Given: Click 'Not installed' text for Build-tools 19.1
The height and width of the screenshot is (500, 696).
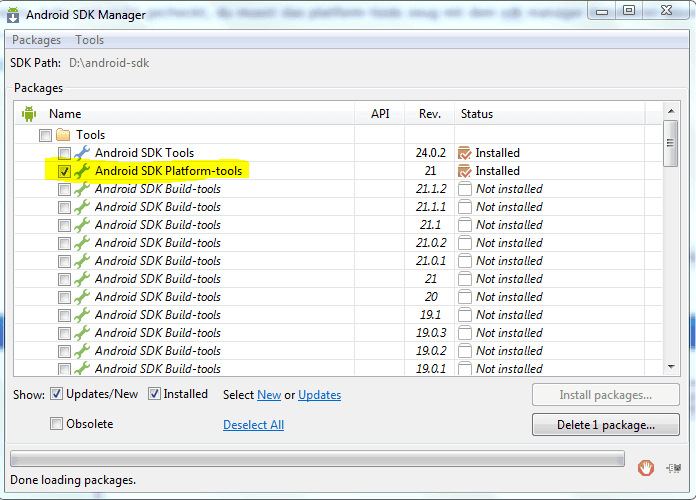Looking at the screenshot, I should point(510,315).
